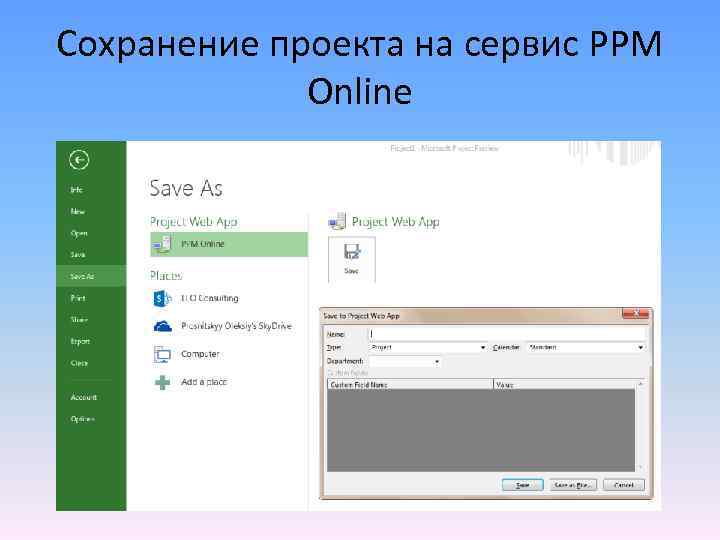Click the Name input field
This screenshot has width=720, height=540.
(507, 334)
